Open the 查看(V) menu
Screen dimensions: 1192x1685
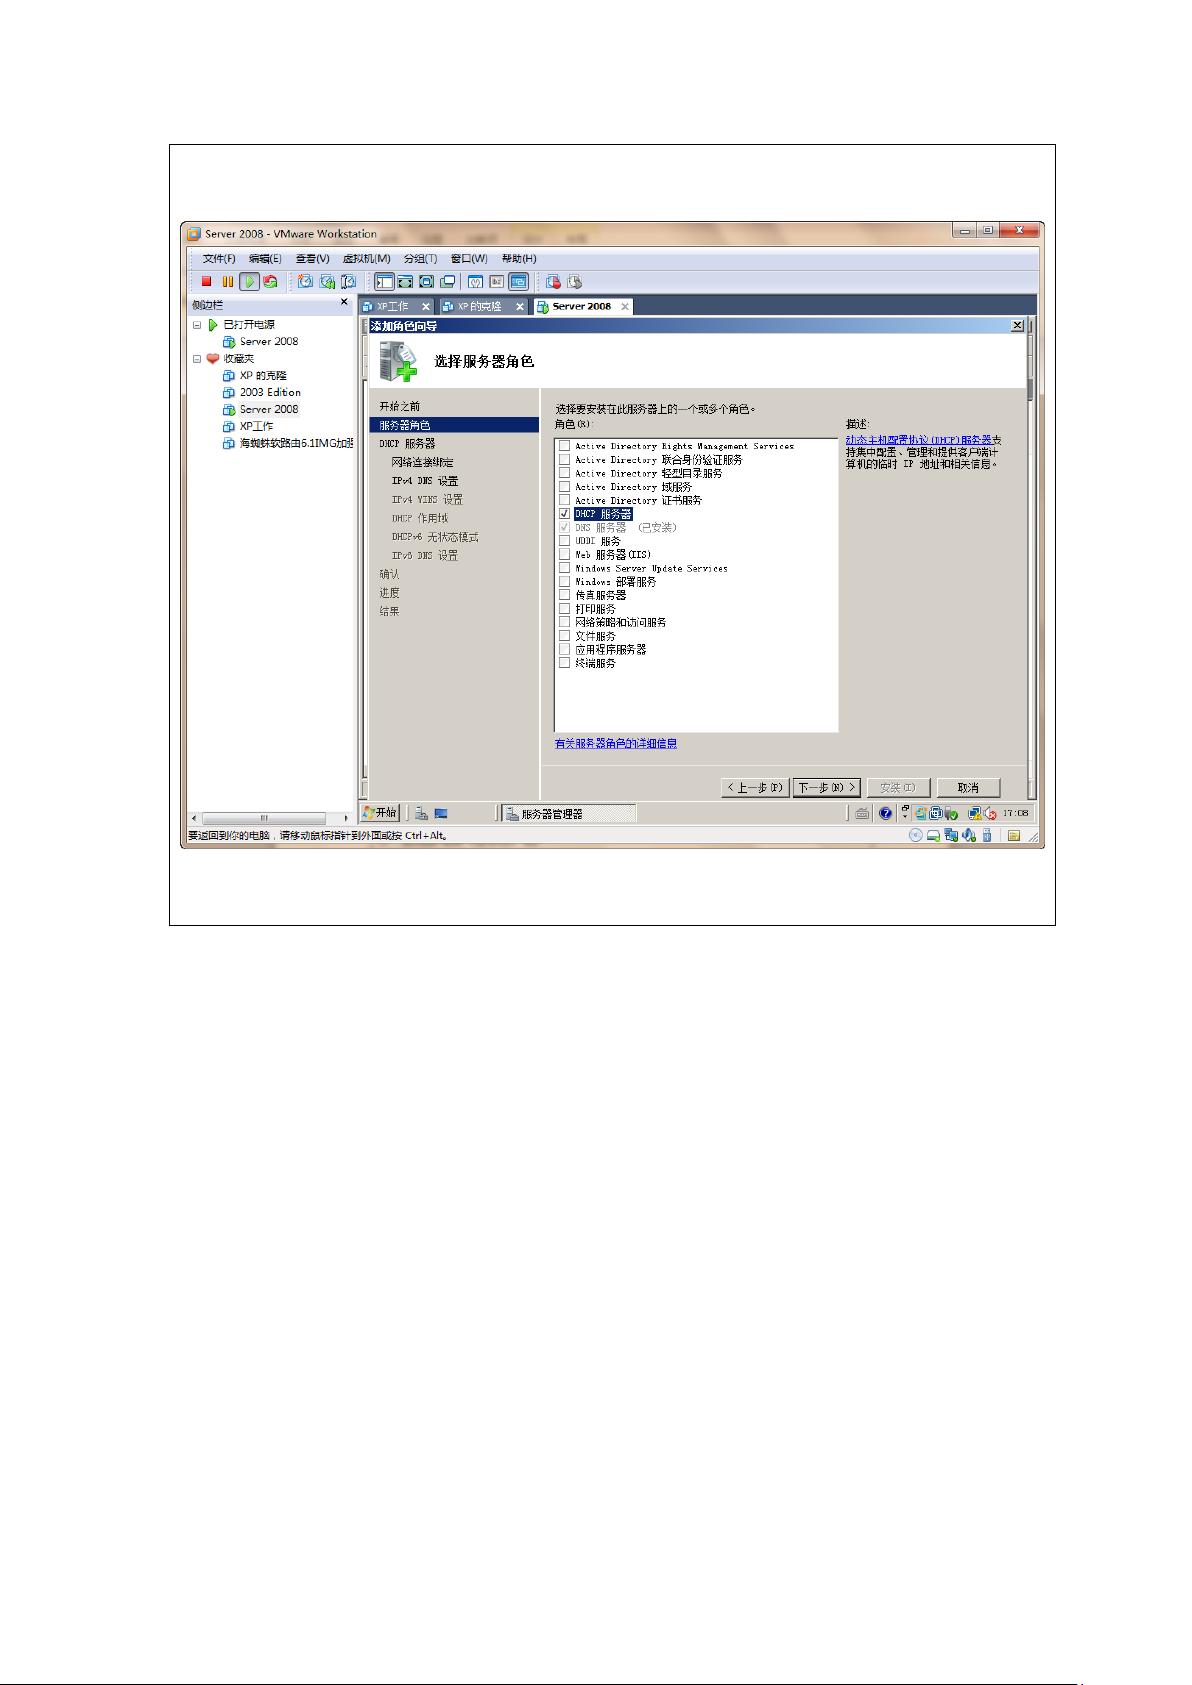(312, 258)
